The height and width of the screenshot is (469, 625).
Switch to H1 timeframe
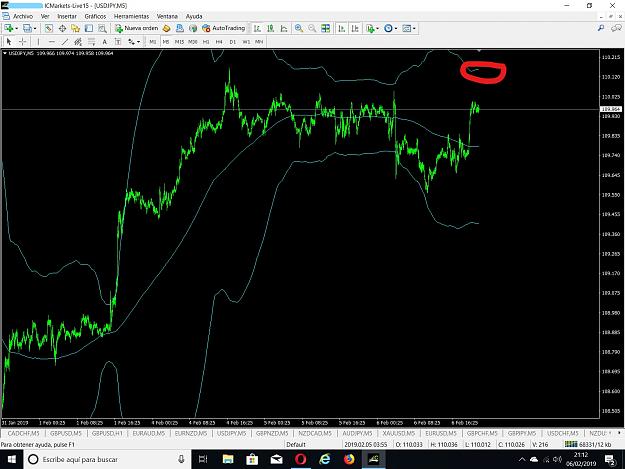(x=206, y=42)
